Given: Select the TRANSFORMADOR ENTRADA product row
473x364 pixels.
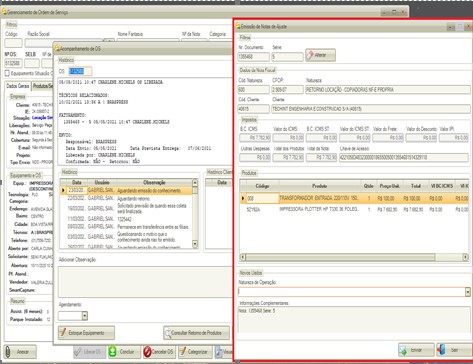Looking at the screenshot, I should (354, 198).
